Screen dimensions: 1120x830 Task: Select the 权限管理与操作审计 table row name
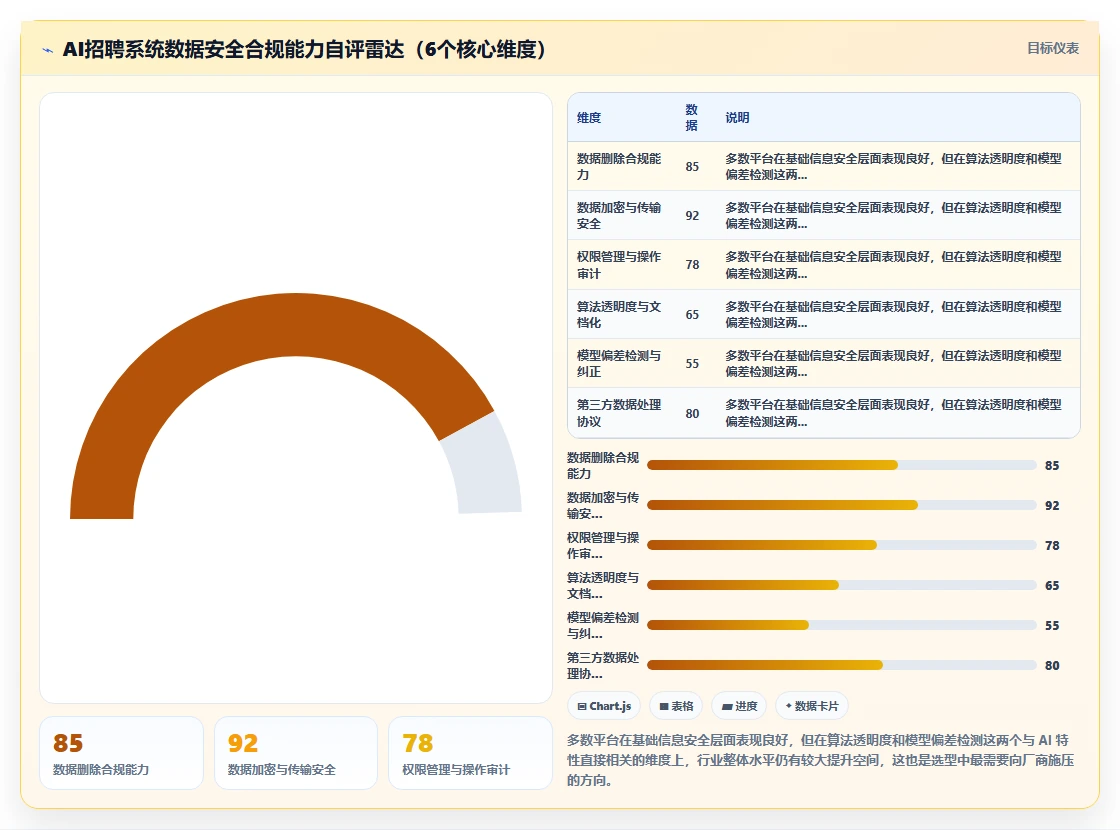tap(619, 265)
